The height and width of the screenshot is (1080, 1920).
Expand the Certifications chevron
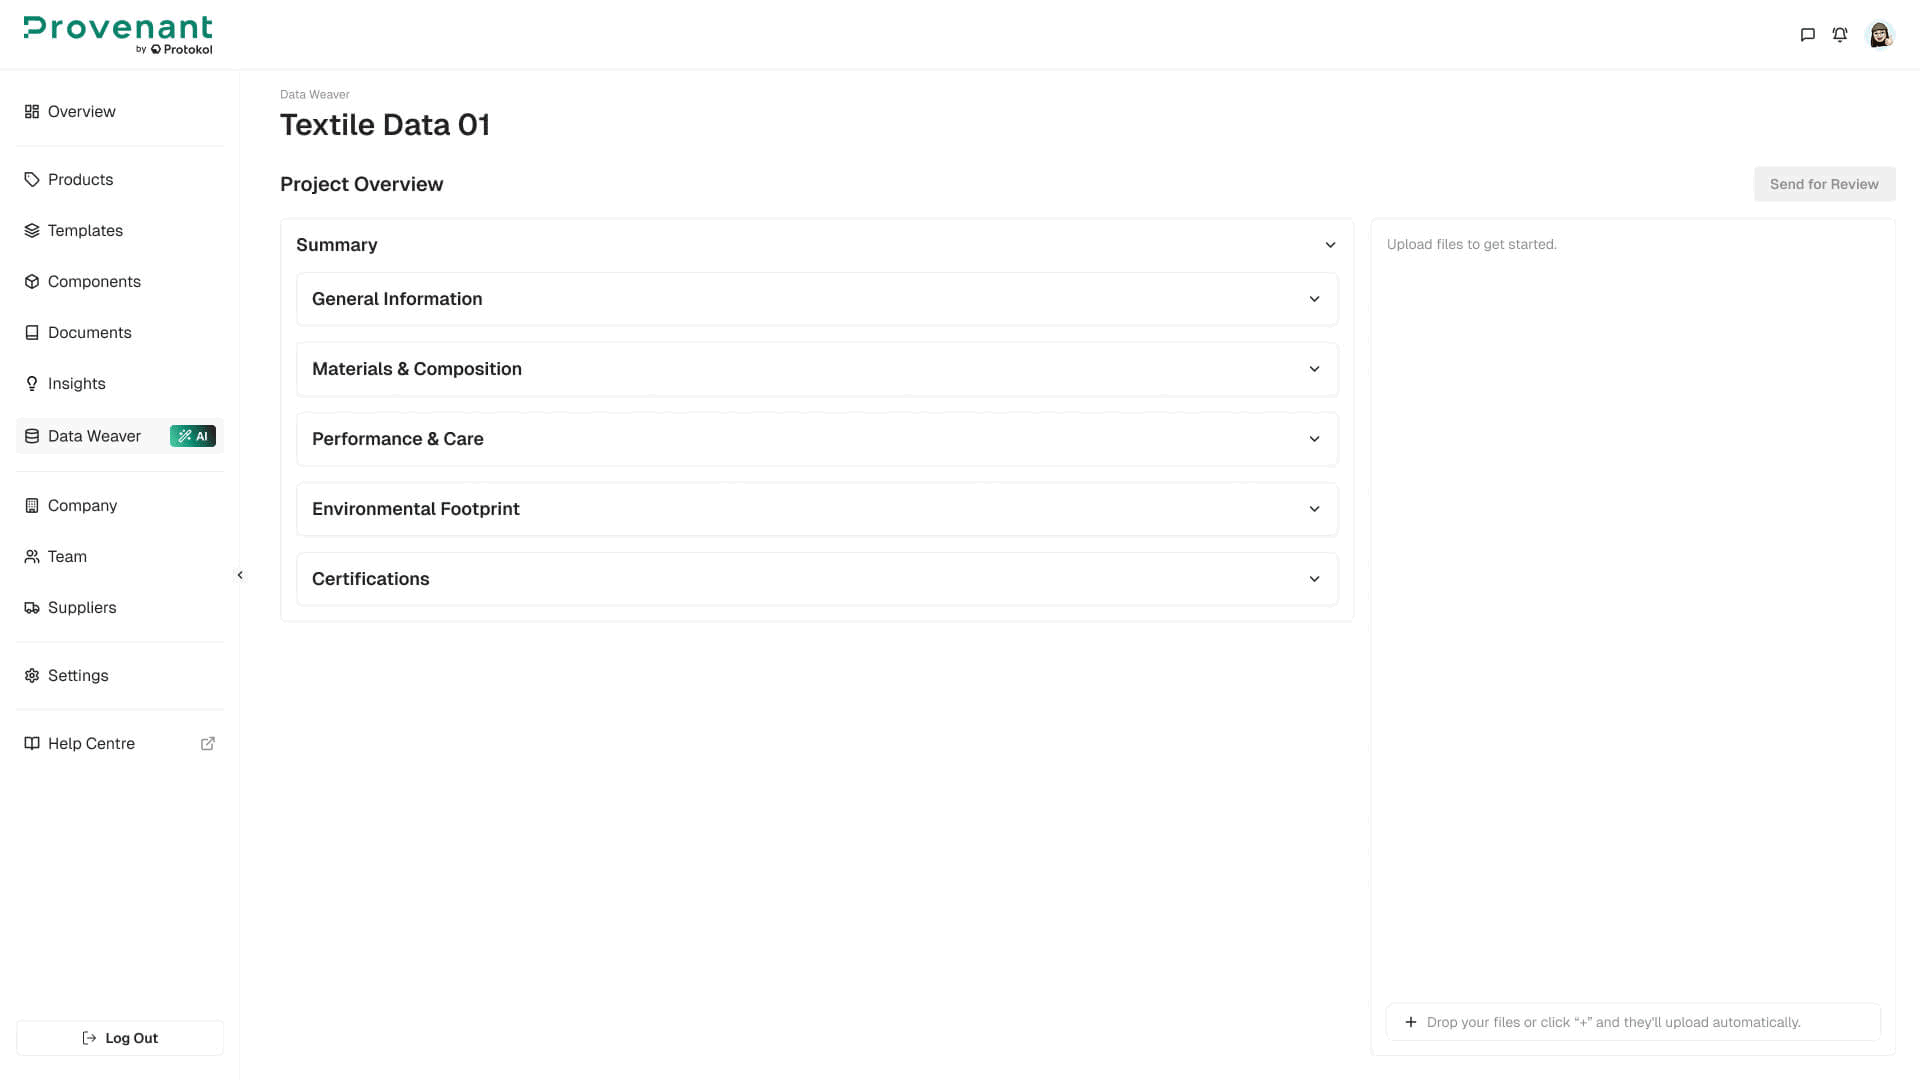pos(1314,579)
